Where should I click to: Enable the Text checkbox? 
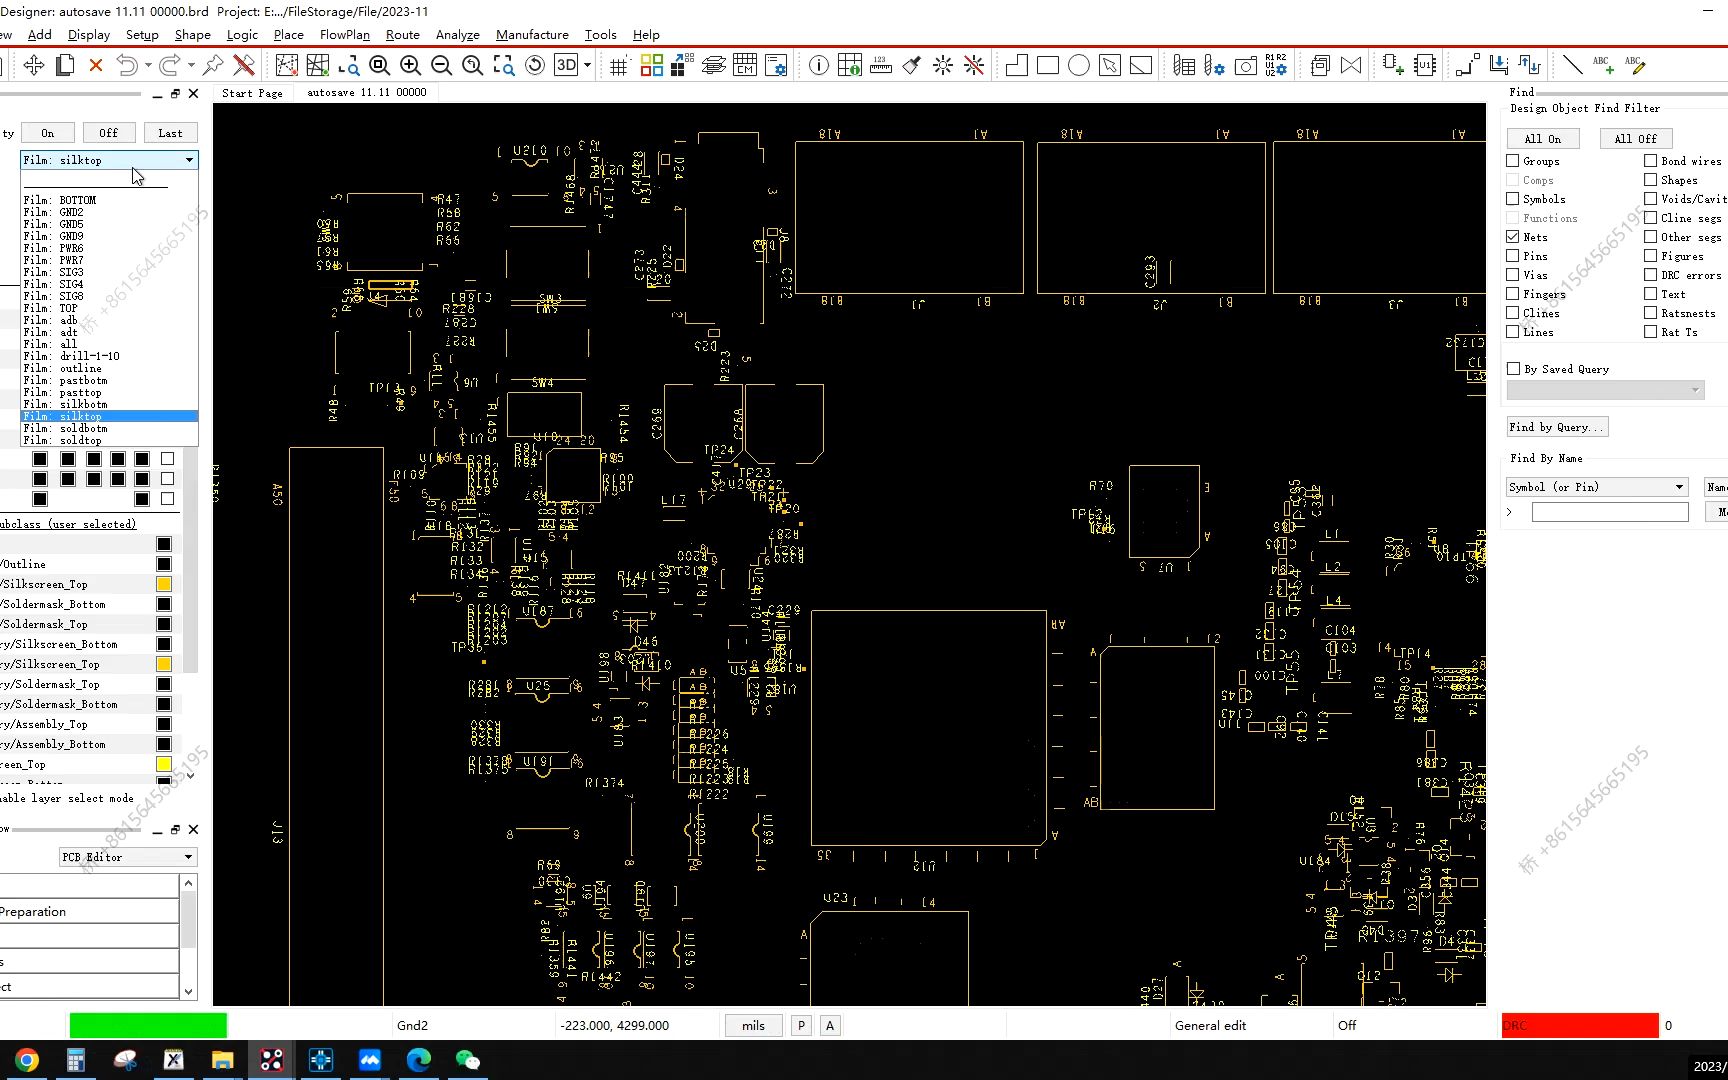tap(1651, 294)
